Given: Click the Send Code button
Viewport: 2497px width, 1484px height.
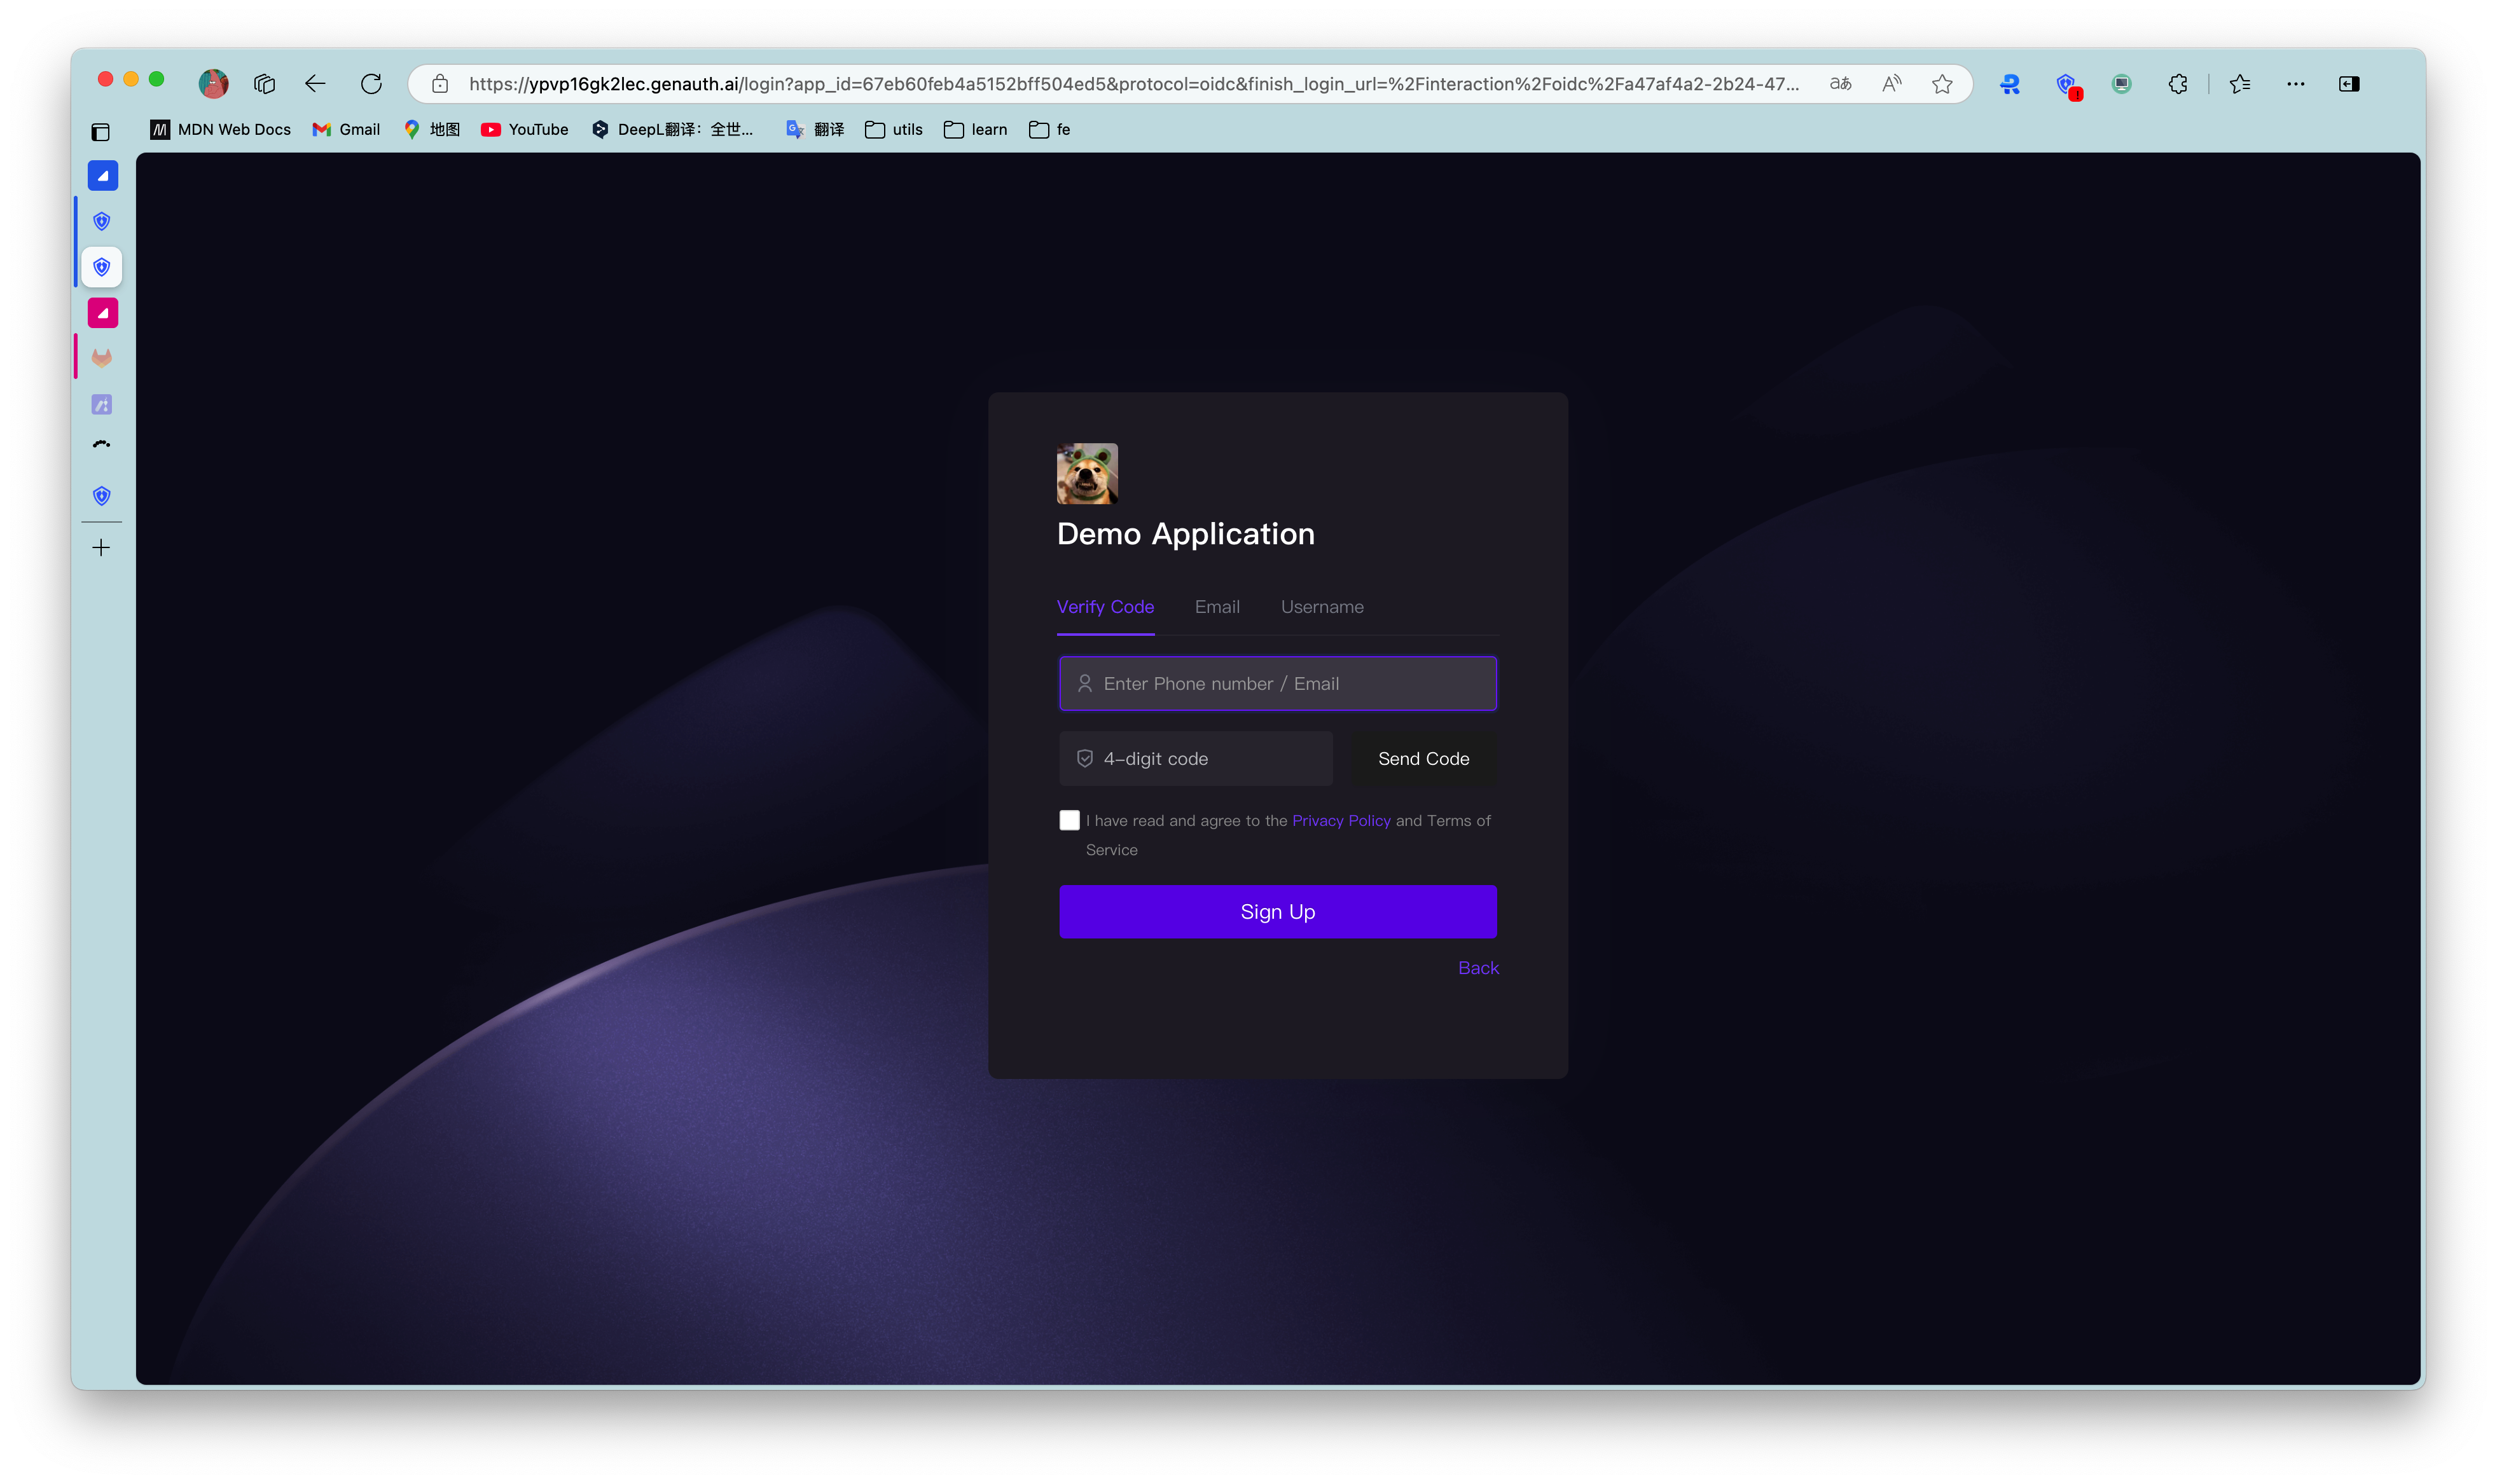Looking at the screenshot, I should pyautogui.click(x=1422, y=758).
